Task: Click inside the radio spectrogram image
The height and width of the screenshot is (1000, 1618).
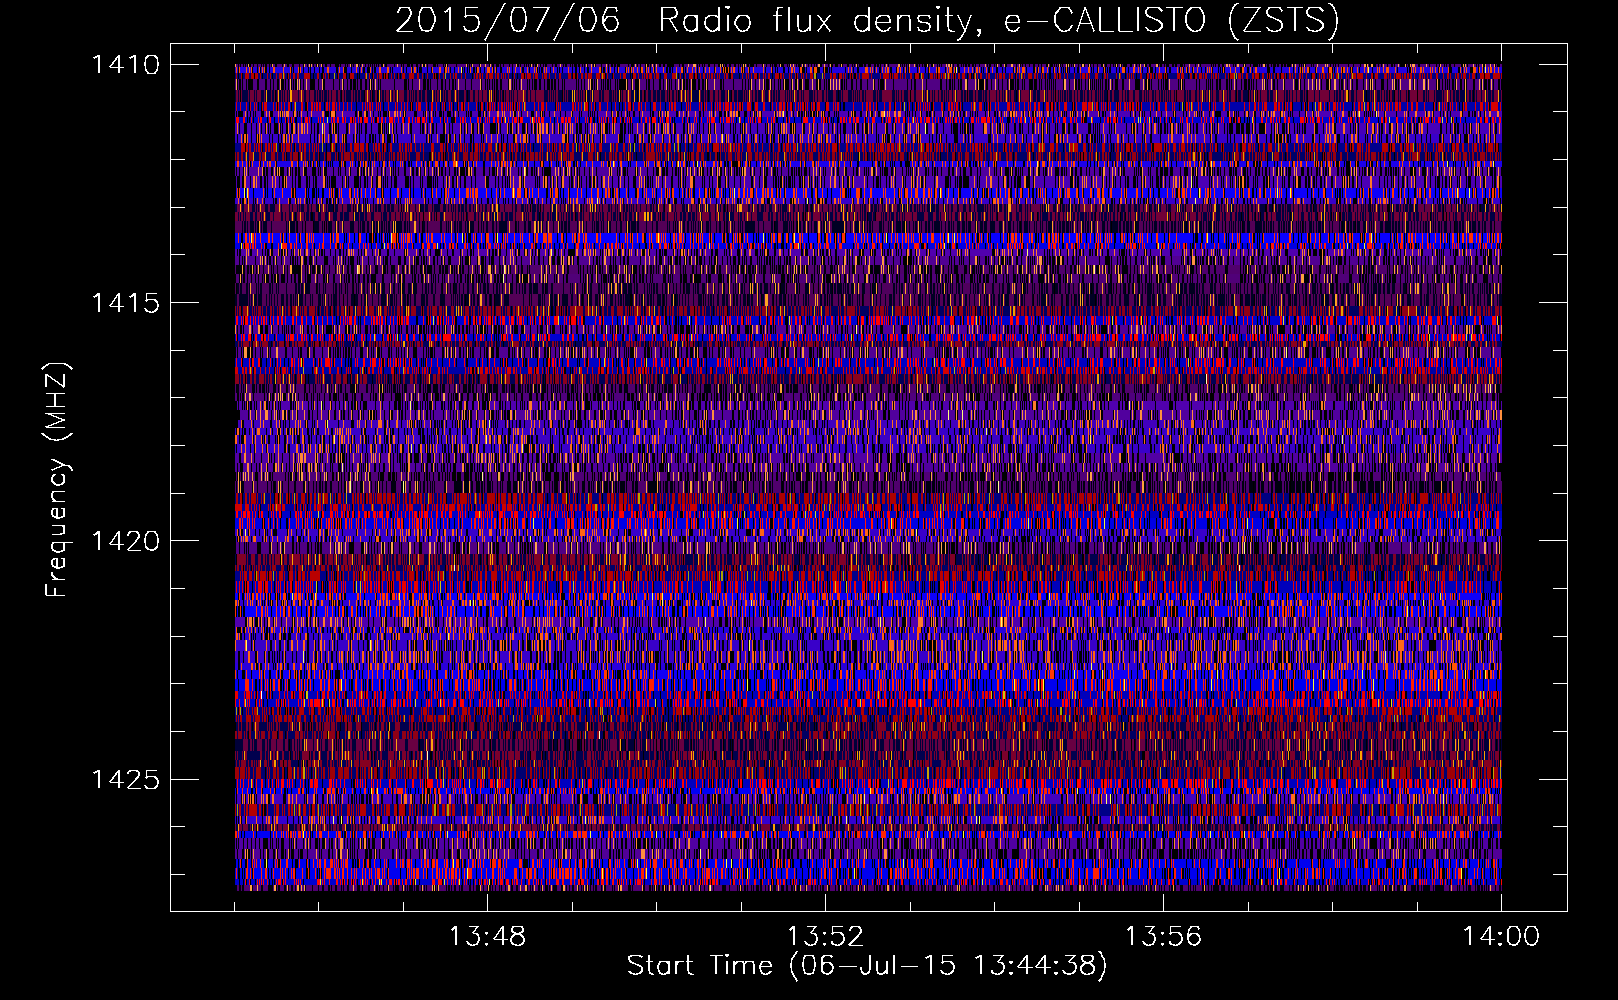Action: 868,477
